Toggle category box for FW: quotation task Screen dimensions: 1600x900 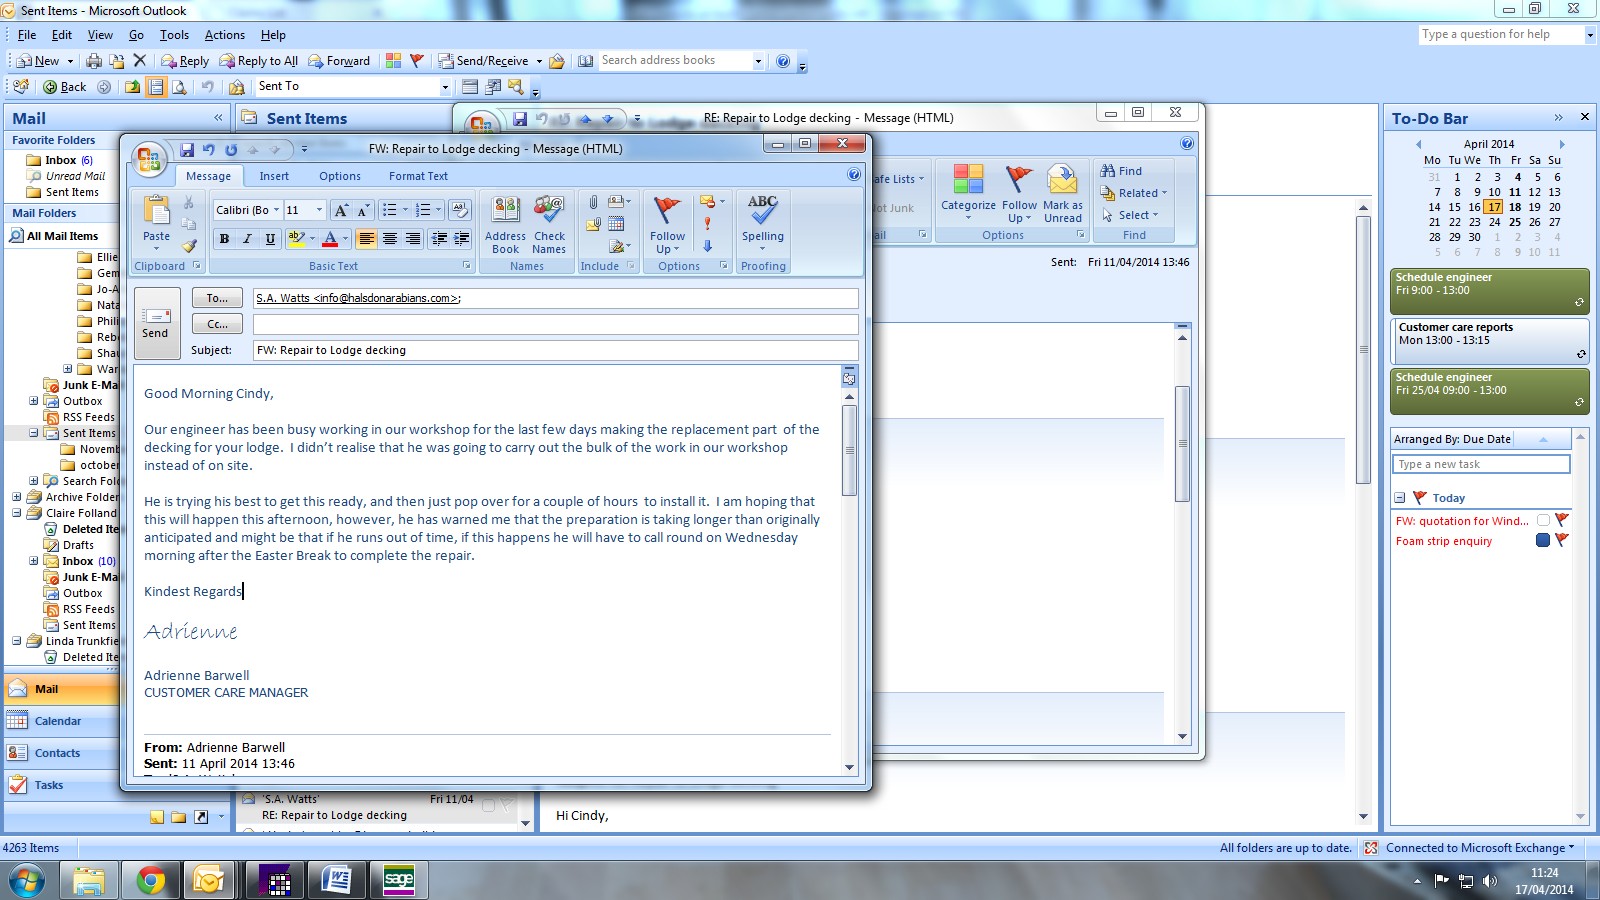point(1543,521)
